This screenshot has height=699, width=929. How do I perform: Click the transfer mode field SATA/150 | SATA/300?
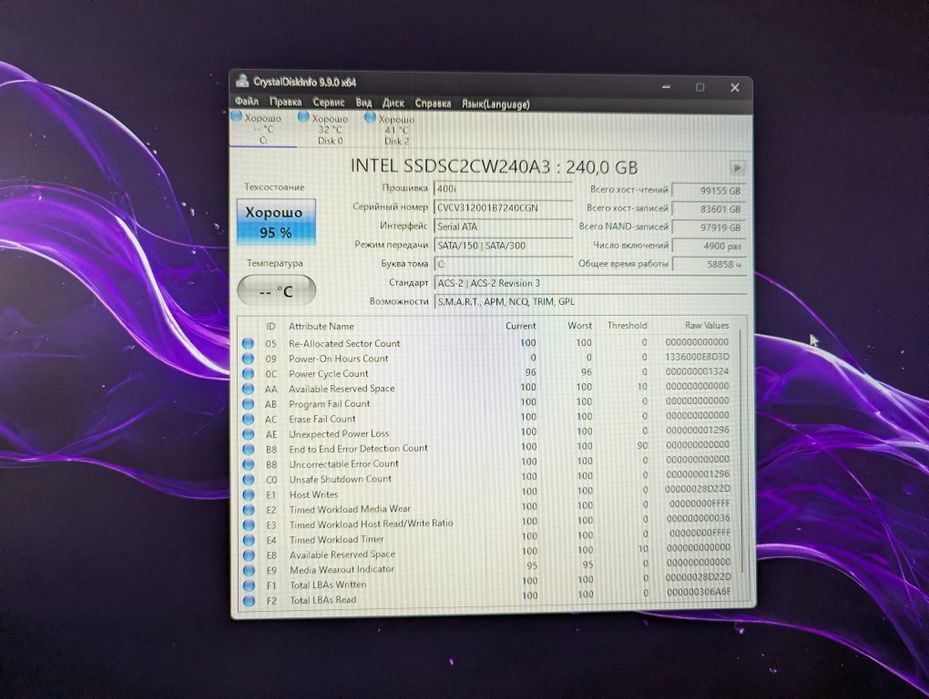503,245
